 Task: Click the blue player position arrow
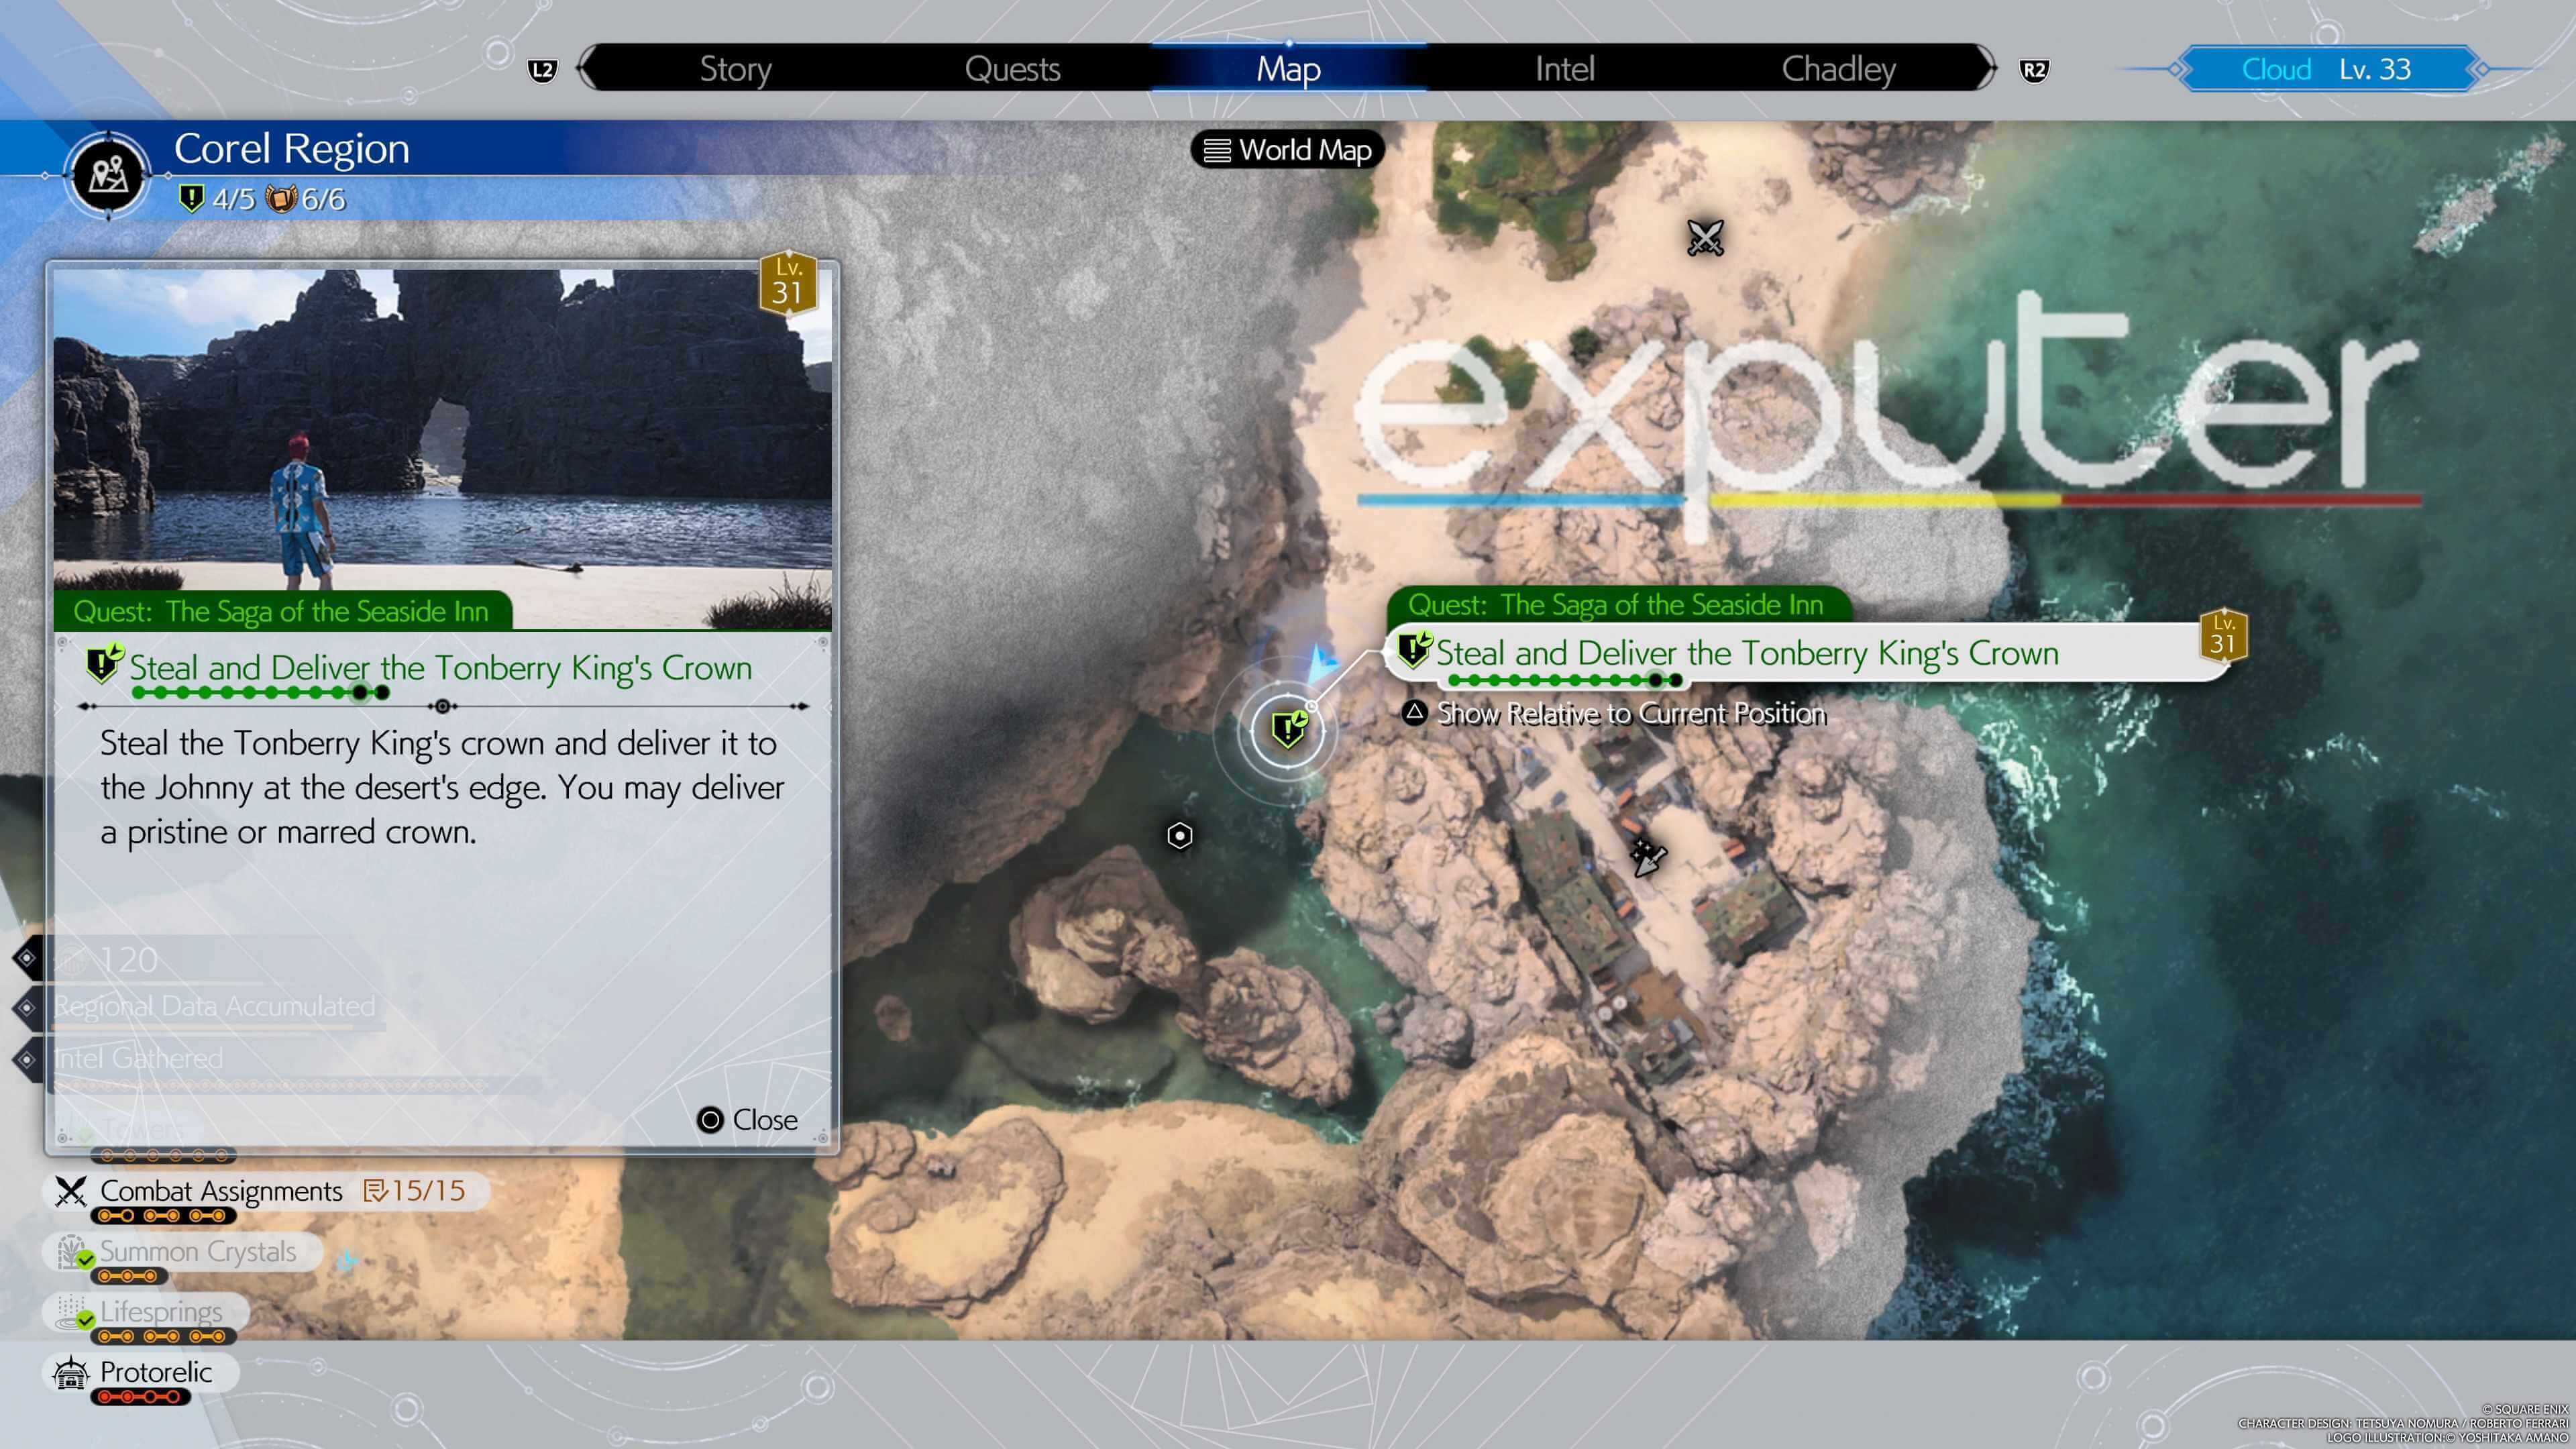[x=1321, y=664]
